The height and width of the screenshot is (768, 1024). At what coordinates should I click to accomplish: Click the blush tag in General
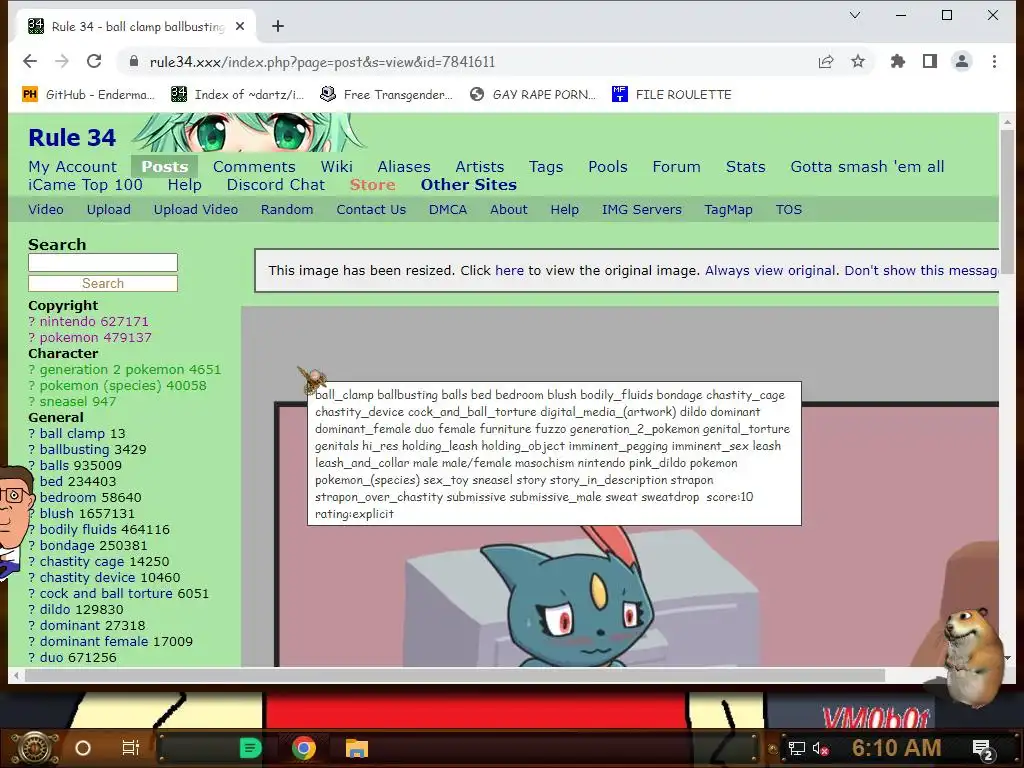pyautogui.click(x=56, y=514)
